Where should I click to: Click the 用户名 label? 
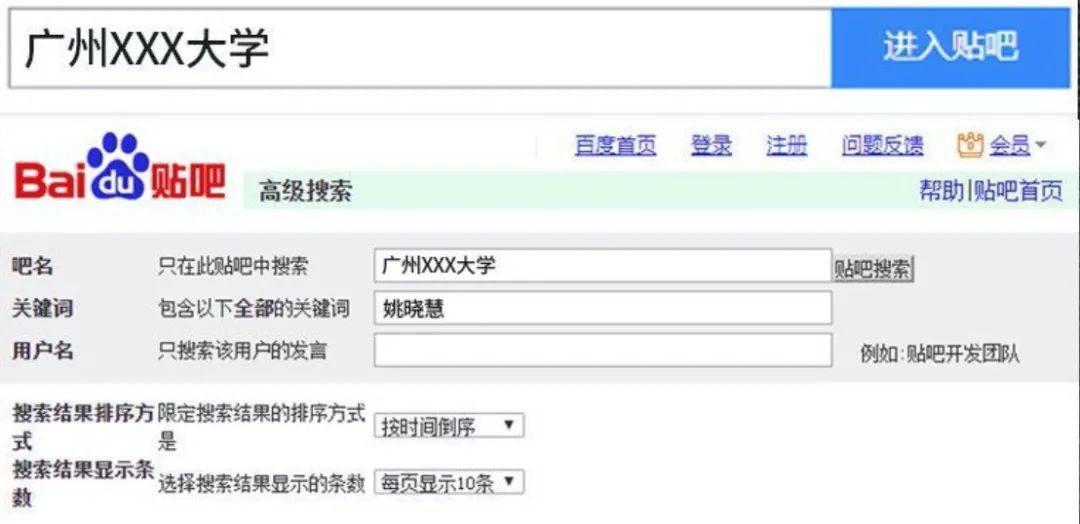tap(43, 350)
